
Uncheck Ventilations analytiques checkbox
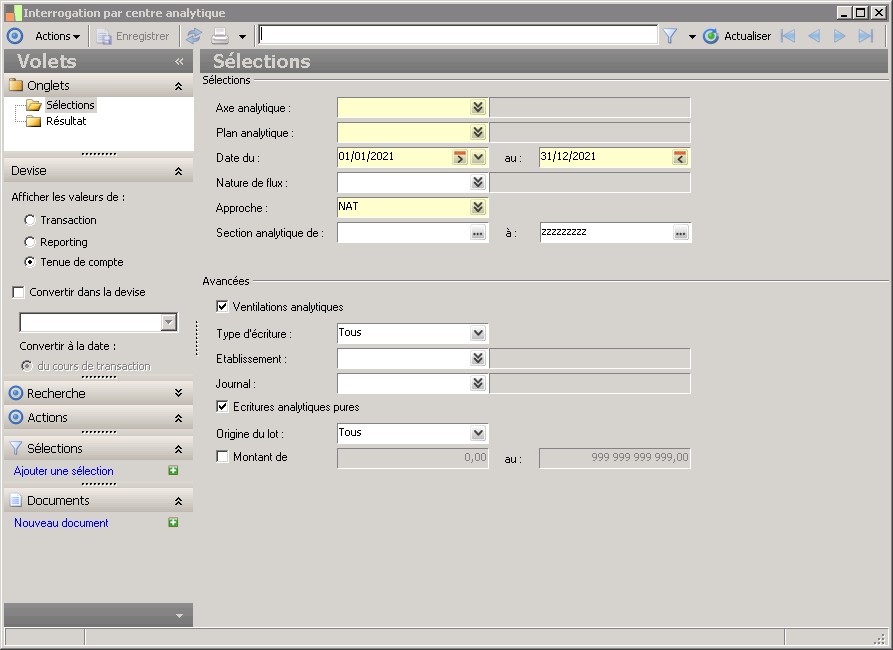coord(222,307)
